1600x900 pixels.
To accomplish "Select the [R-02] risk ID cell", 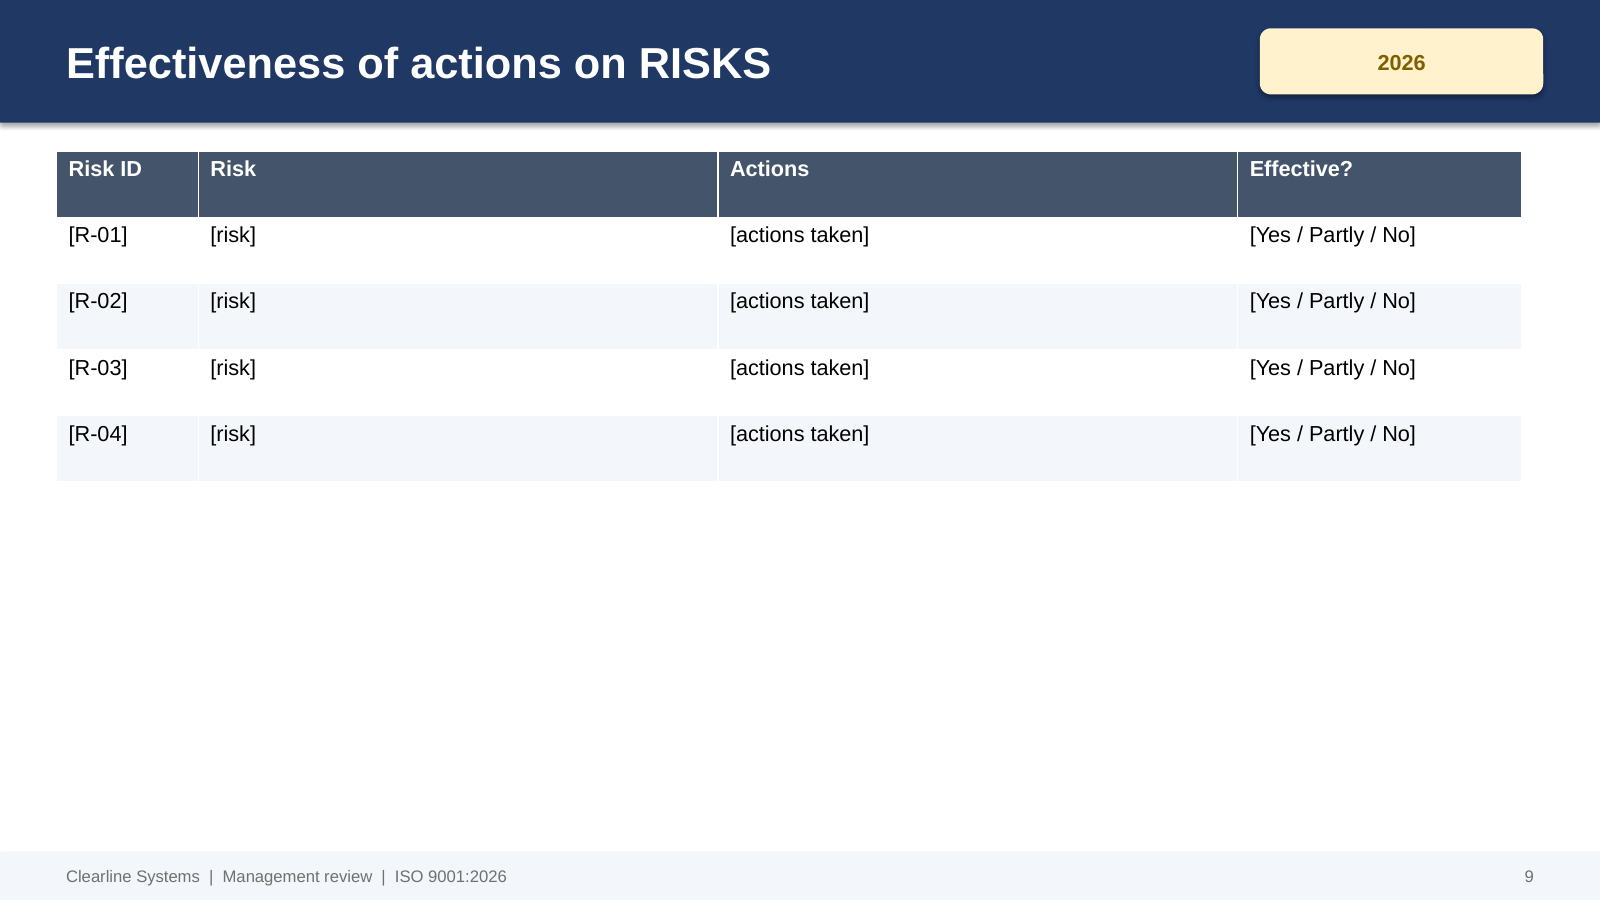I will 127,316.
